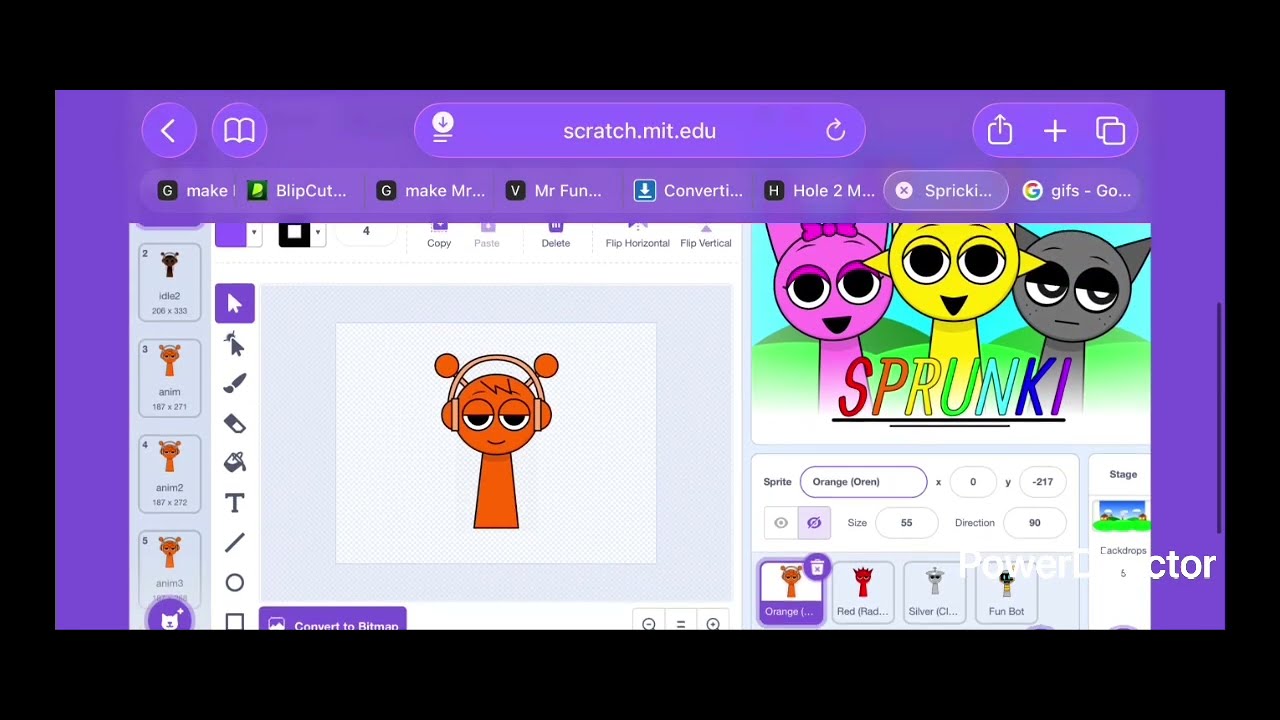Image resolution: width=1280 pixels, height=720 pixels.
Task: Switch to the gifs - Go... browser tab
Action: [x=1078, y=190]
